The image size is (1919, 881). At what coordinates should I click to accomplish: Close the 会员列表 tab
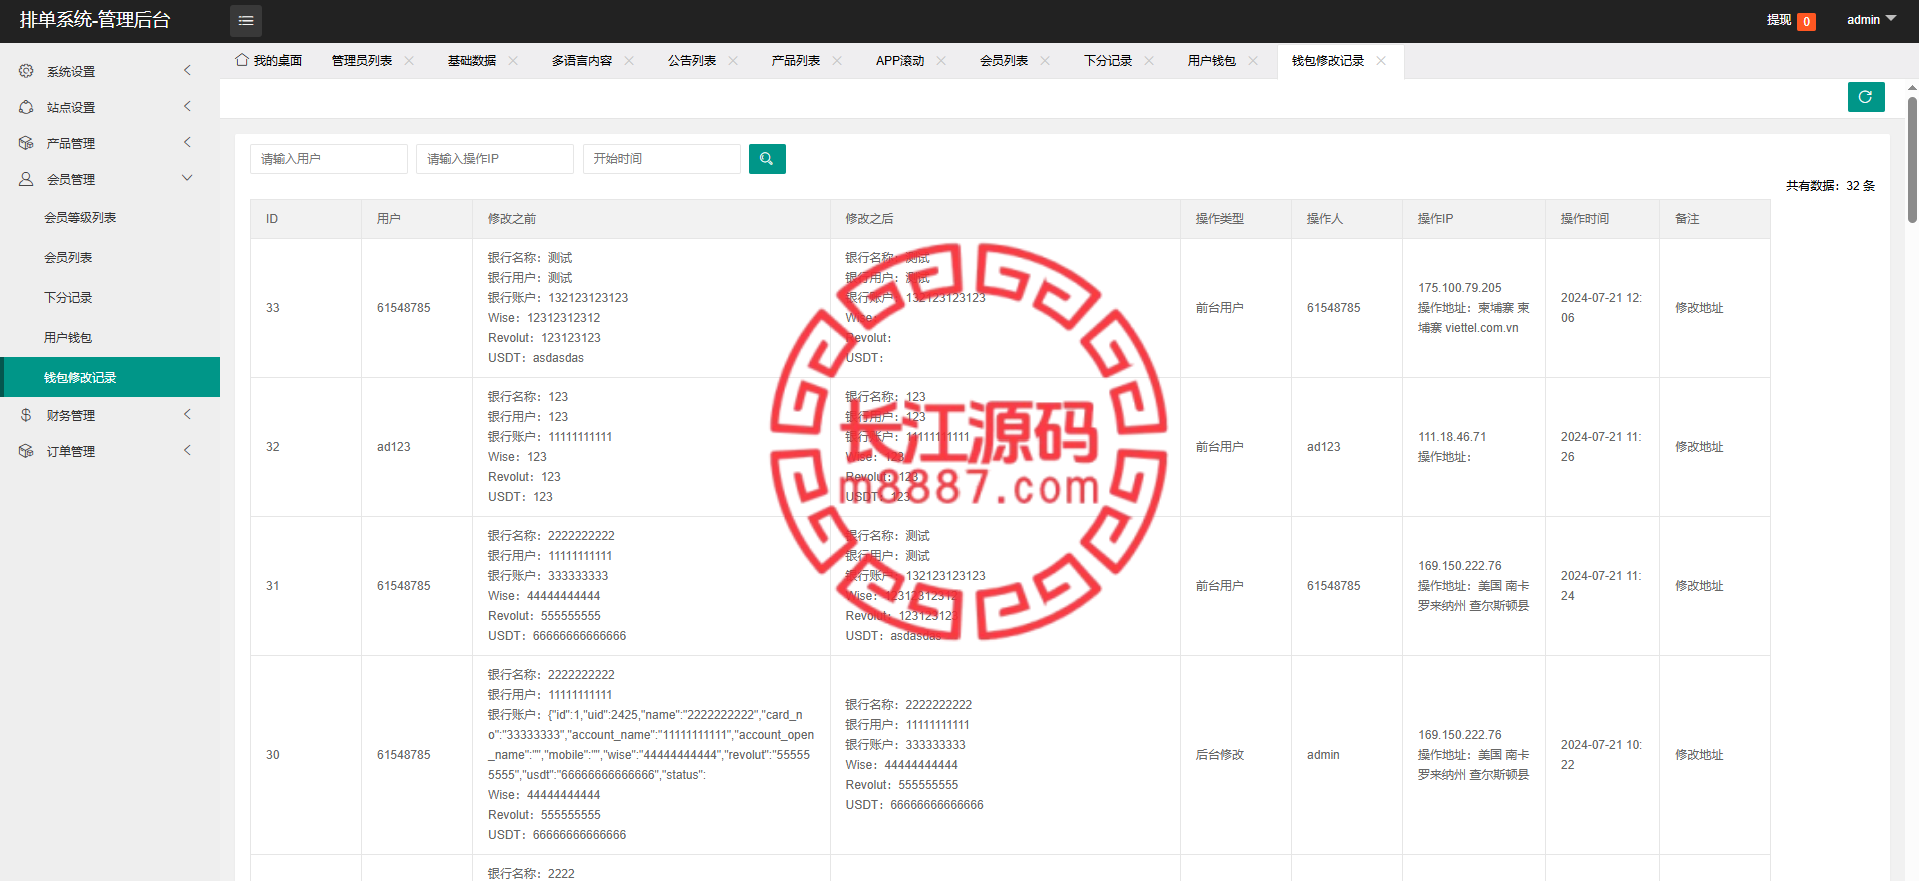point(1045,61)
